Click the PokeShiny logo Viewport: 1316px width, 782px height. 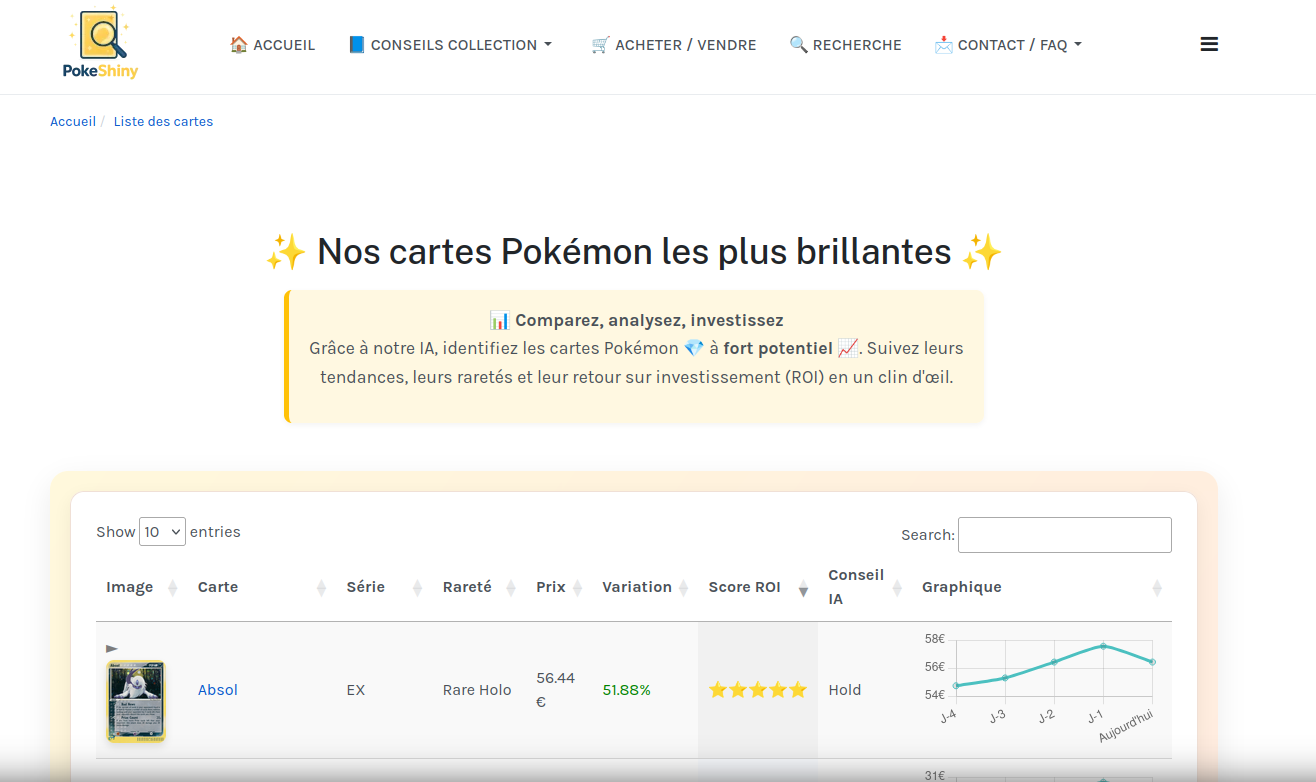pos(100,44)
